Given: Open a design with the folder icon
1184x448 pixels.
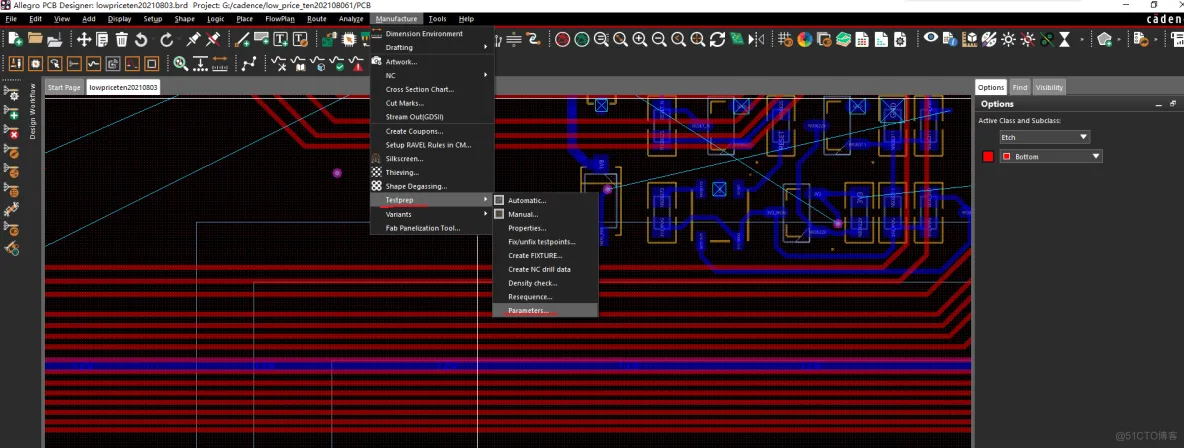Looking at the screenshot, I should pyautogui.click(x=35, y=39).
